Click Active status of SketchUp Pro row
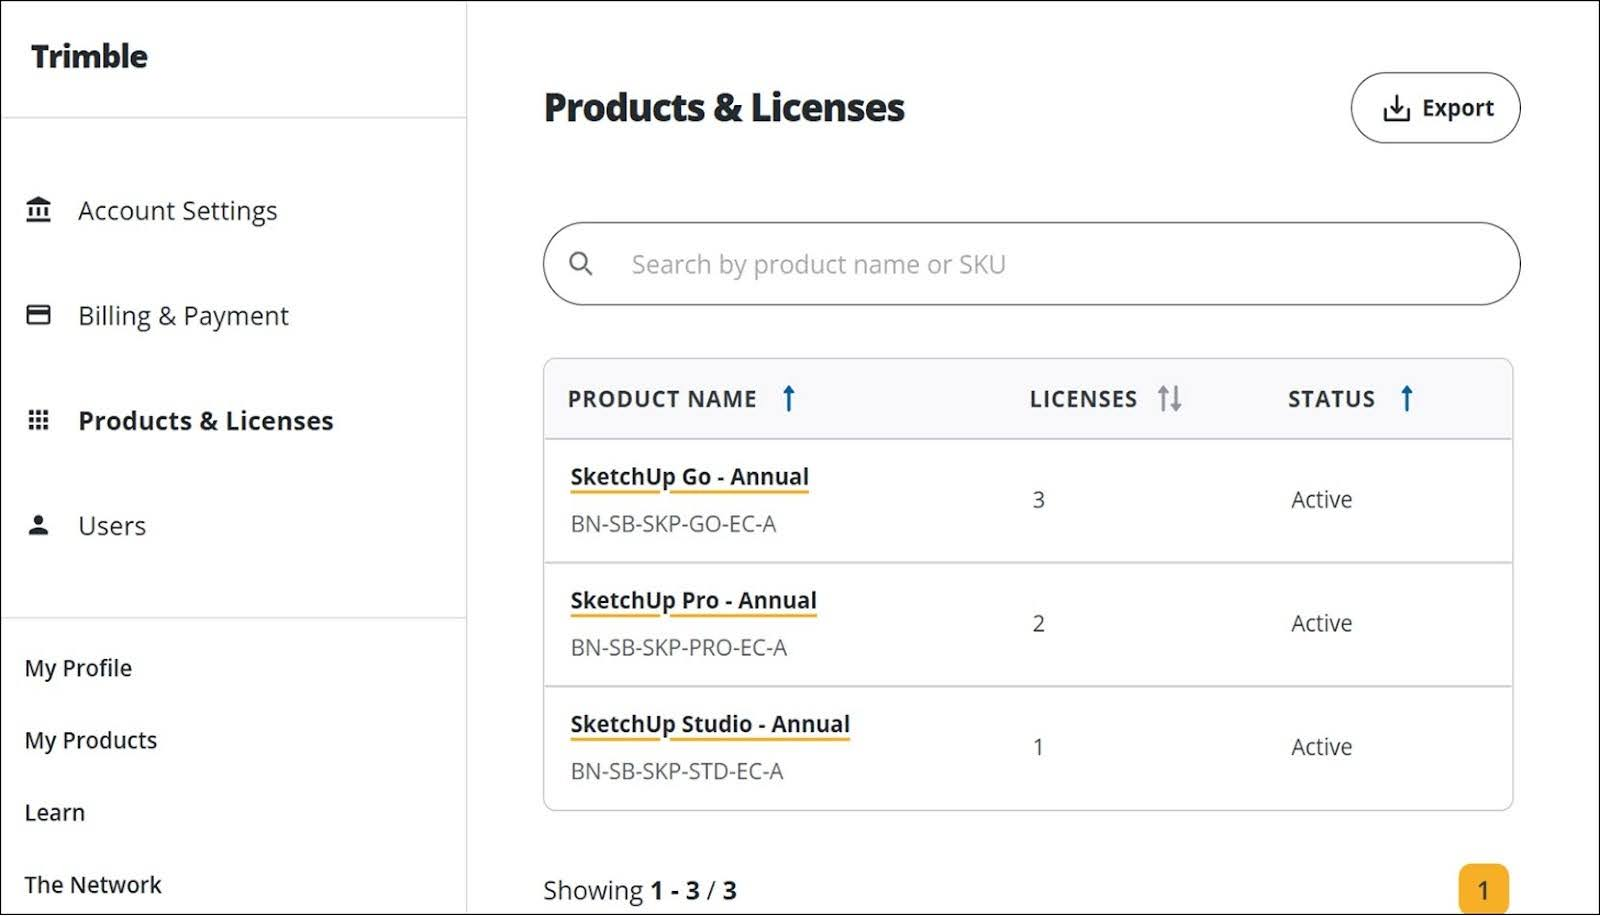 coord(1321,624)
